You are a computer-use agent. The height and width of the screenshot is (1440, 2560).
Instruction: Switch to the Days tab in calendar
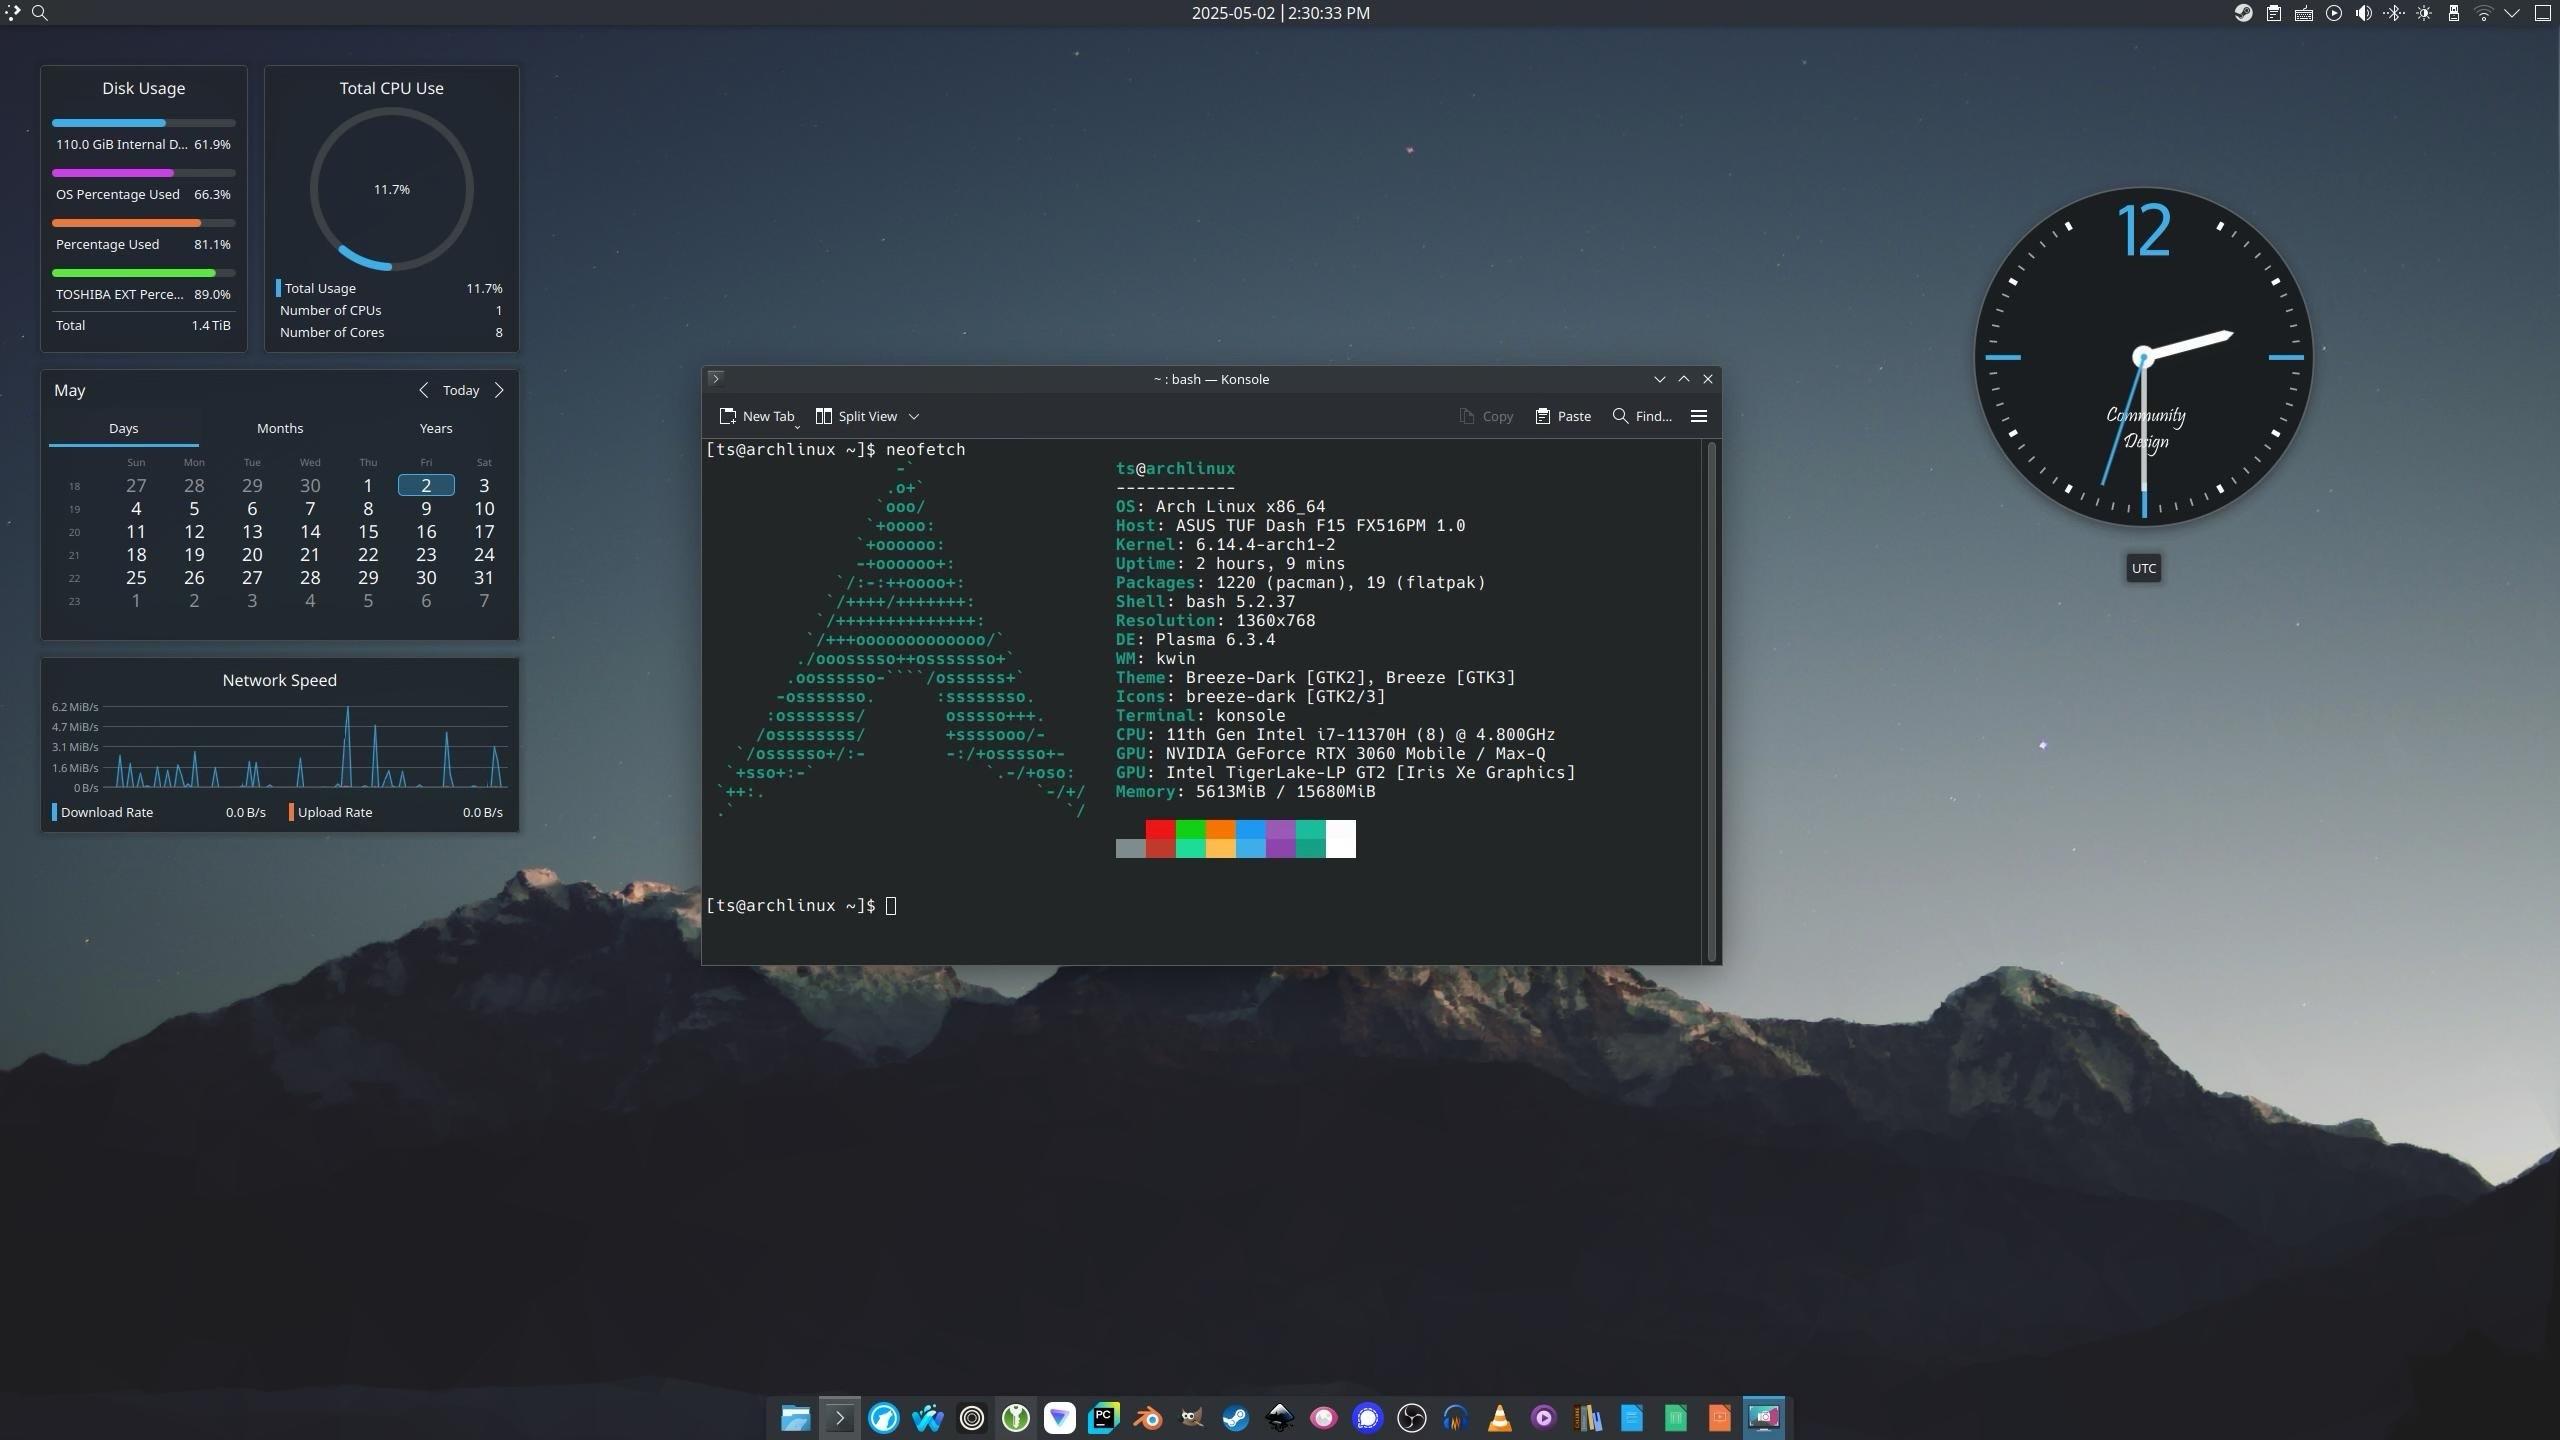click(124, 428)
